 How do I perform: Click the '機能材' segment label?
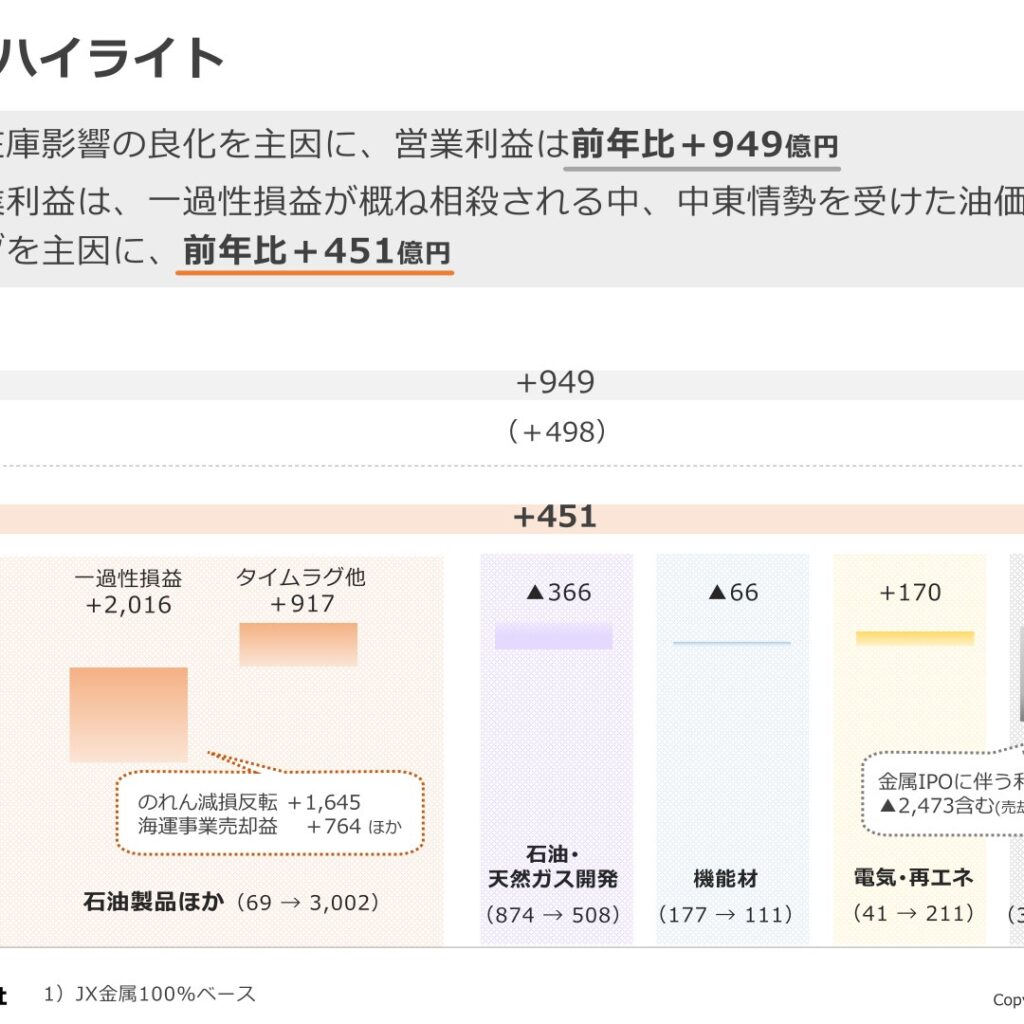pos(726,879)
